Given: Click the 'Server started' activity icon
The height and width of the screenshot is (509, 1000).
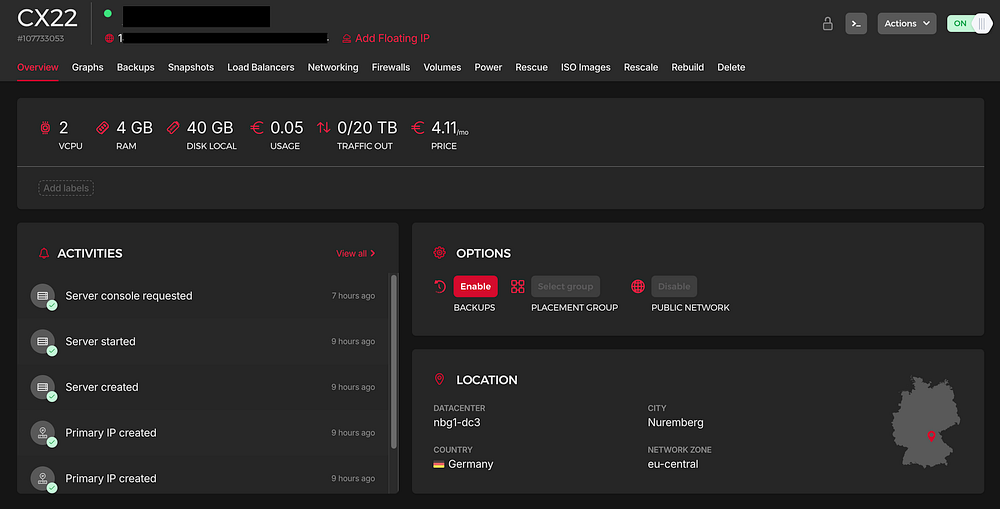Looking at the screenshot, I should coord(43,342).
